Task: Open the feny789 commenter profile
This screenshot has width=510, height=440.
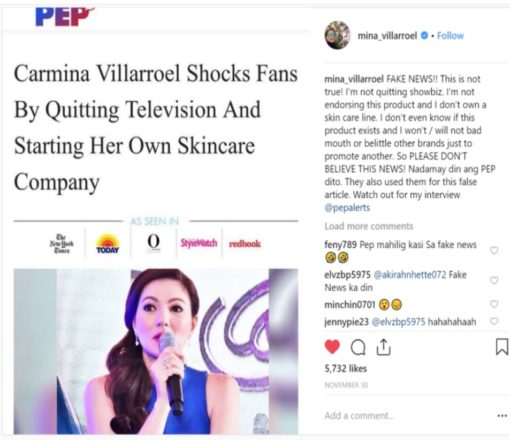Action: coord(340,245)
